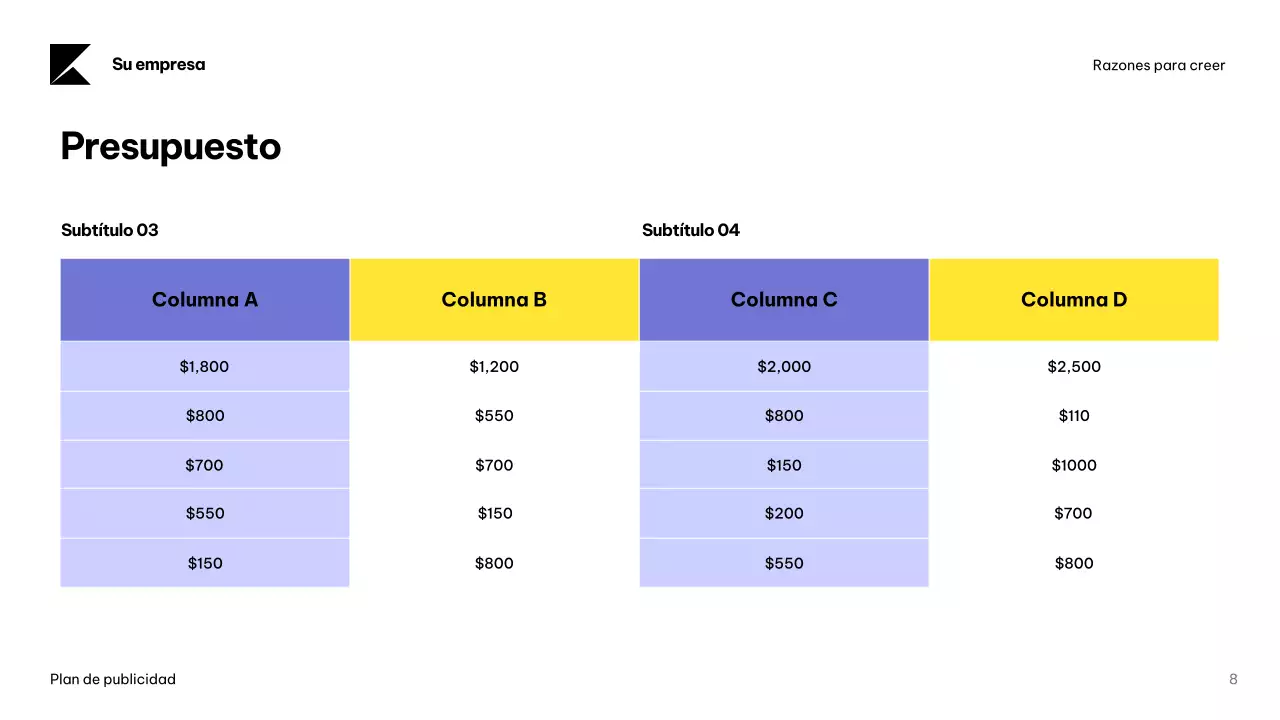Viewport: 1280px width, 720px height.
Task: Click the Columna B header cell
Action: click(x=494, y=300)
